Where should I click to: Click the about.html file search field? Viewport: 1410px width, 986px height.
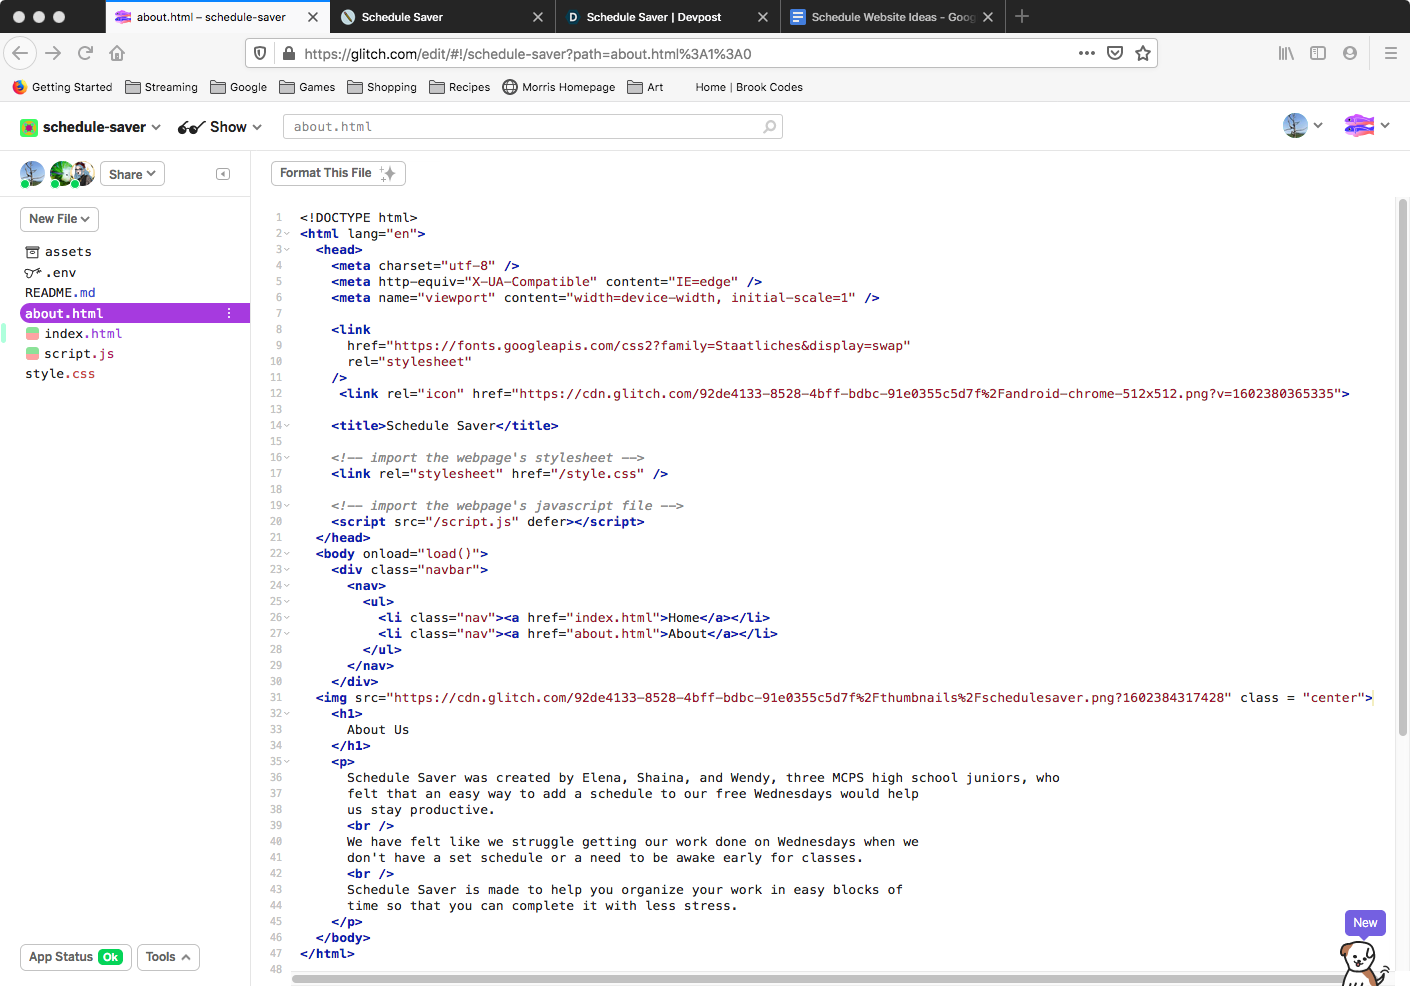532,127
